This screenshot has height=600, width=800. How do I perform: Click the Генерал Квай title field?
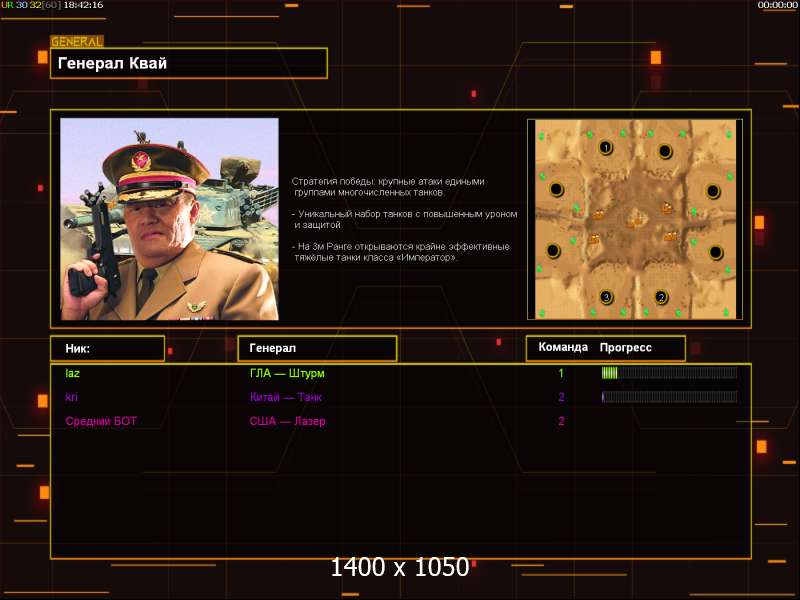[189, 63]
